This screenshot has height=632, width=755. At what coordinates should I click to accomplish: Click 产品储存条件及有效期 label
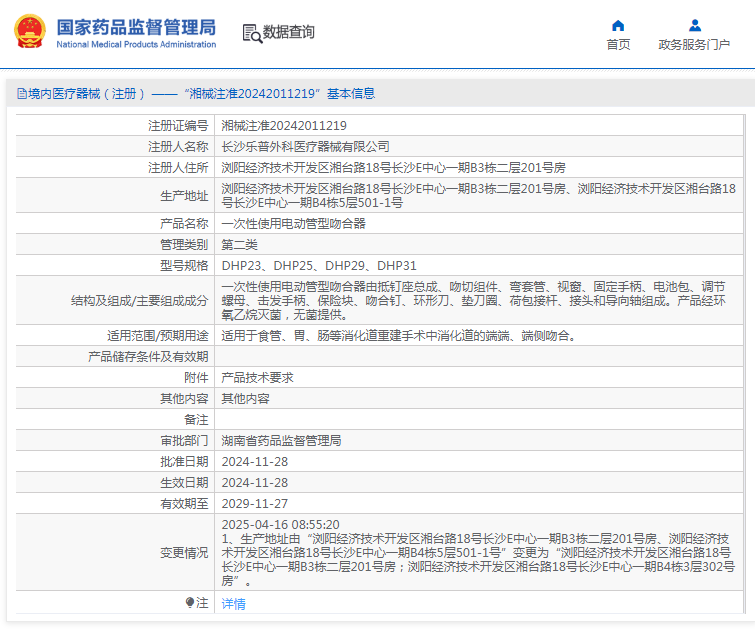pos(148,357)
